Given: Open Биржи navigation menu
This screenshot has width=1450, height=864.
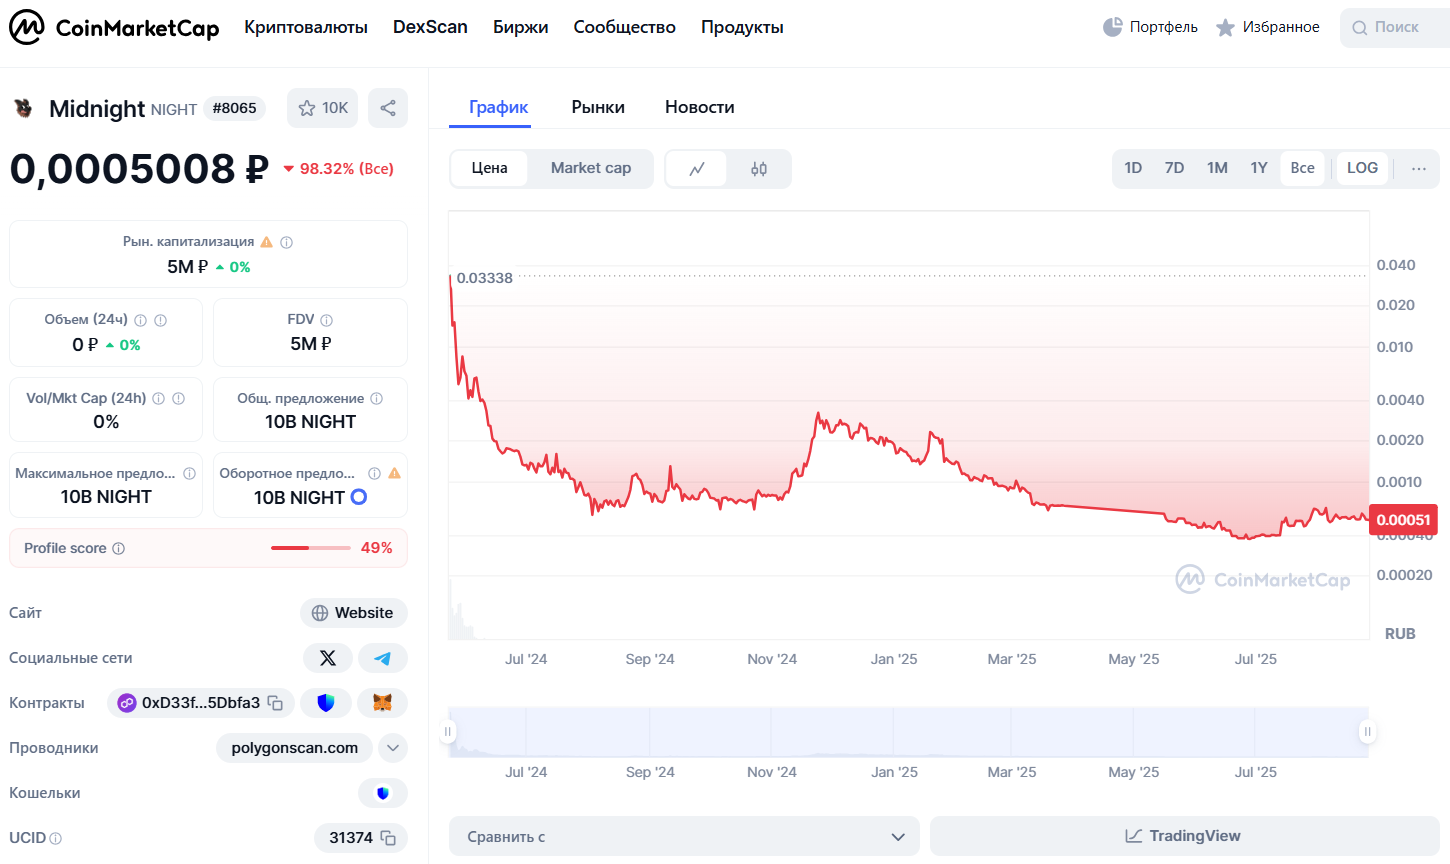Looking at the screenshot, I should tap(520, 27).
